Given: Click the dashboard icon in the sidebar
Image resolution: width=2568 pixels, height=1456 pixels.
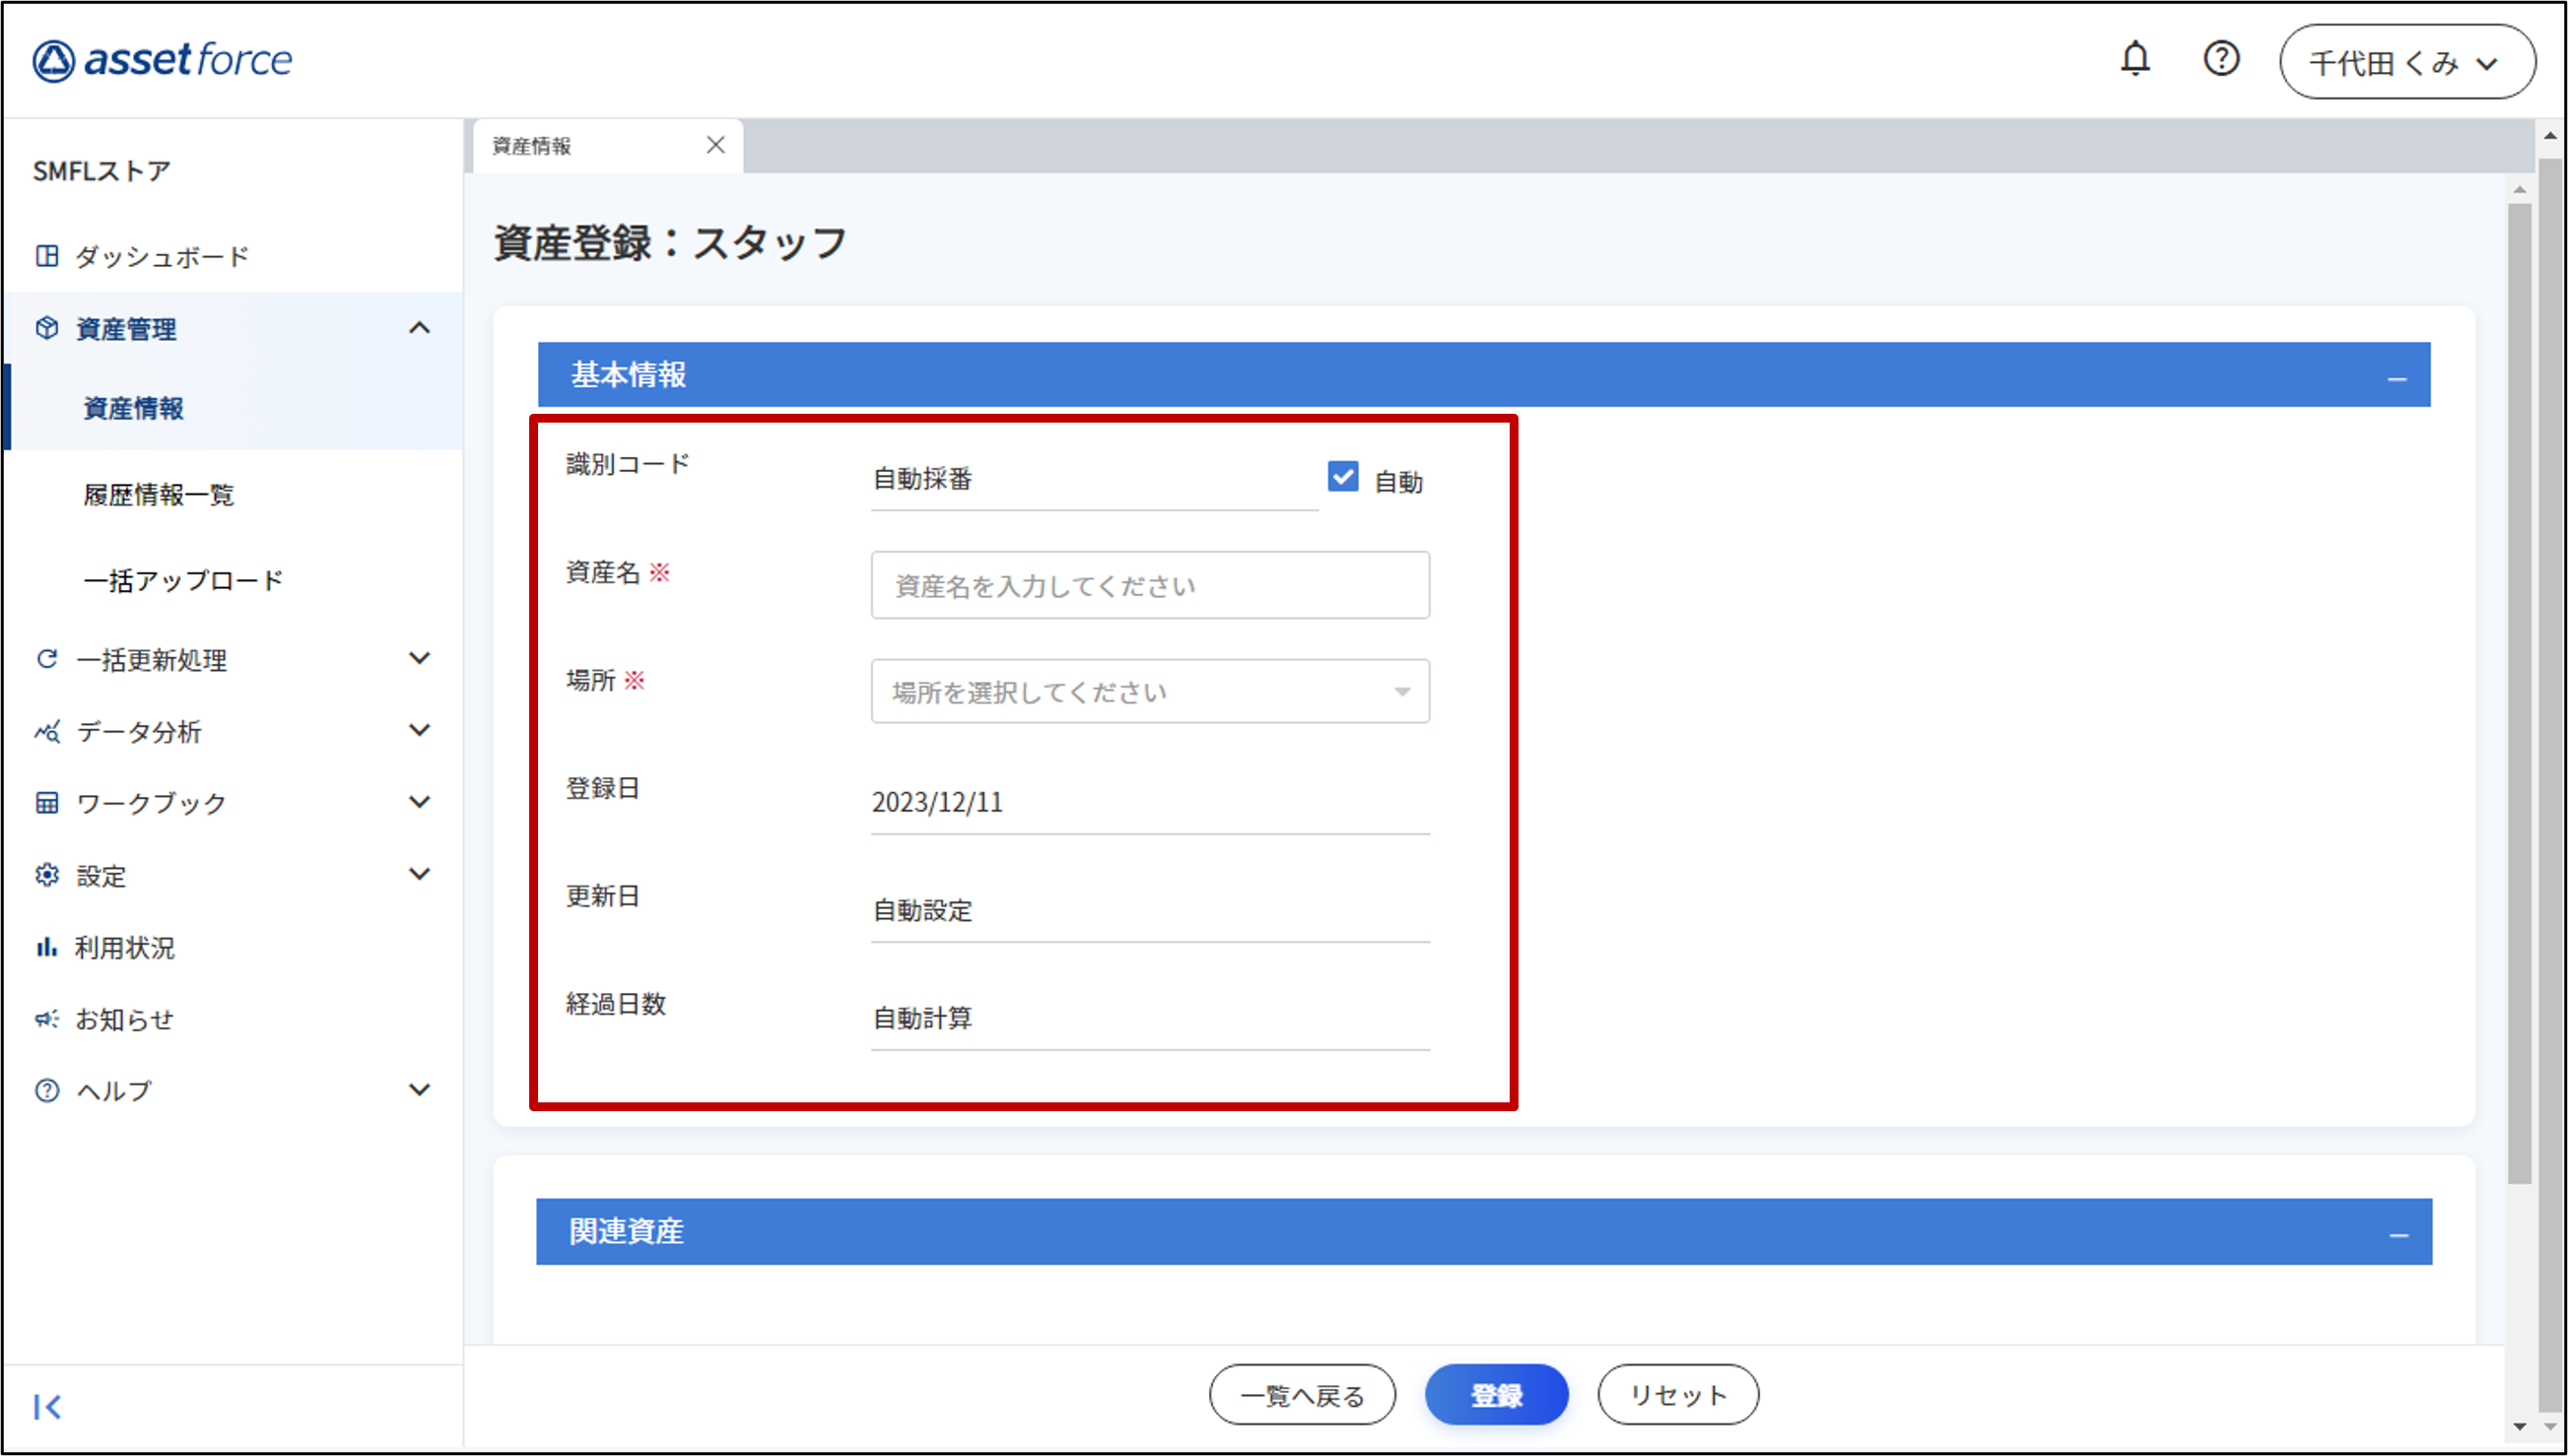Looking at the screenshot, I should 47,256.
